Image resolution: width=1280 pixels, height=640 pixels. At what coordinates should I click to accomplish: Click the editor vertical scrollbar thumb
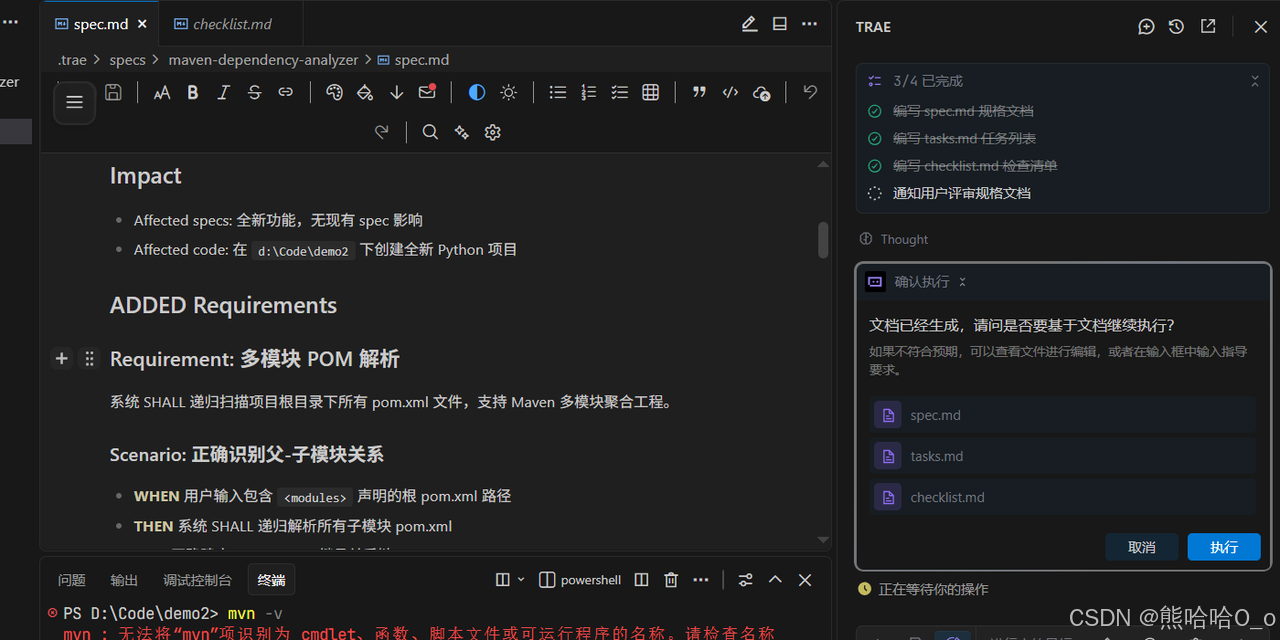(823, 240)
